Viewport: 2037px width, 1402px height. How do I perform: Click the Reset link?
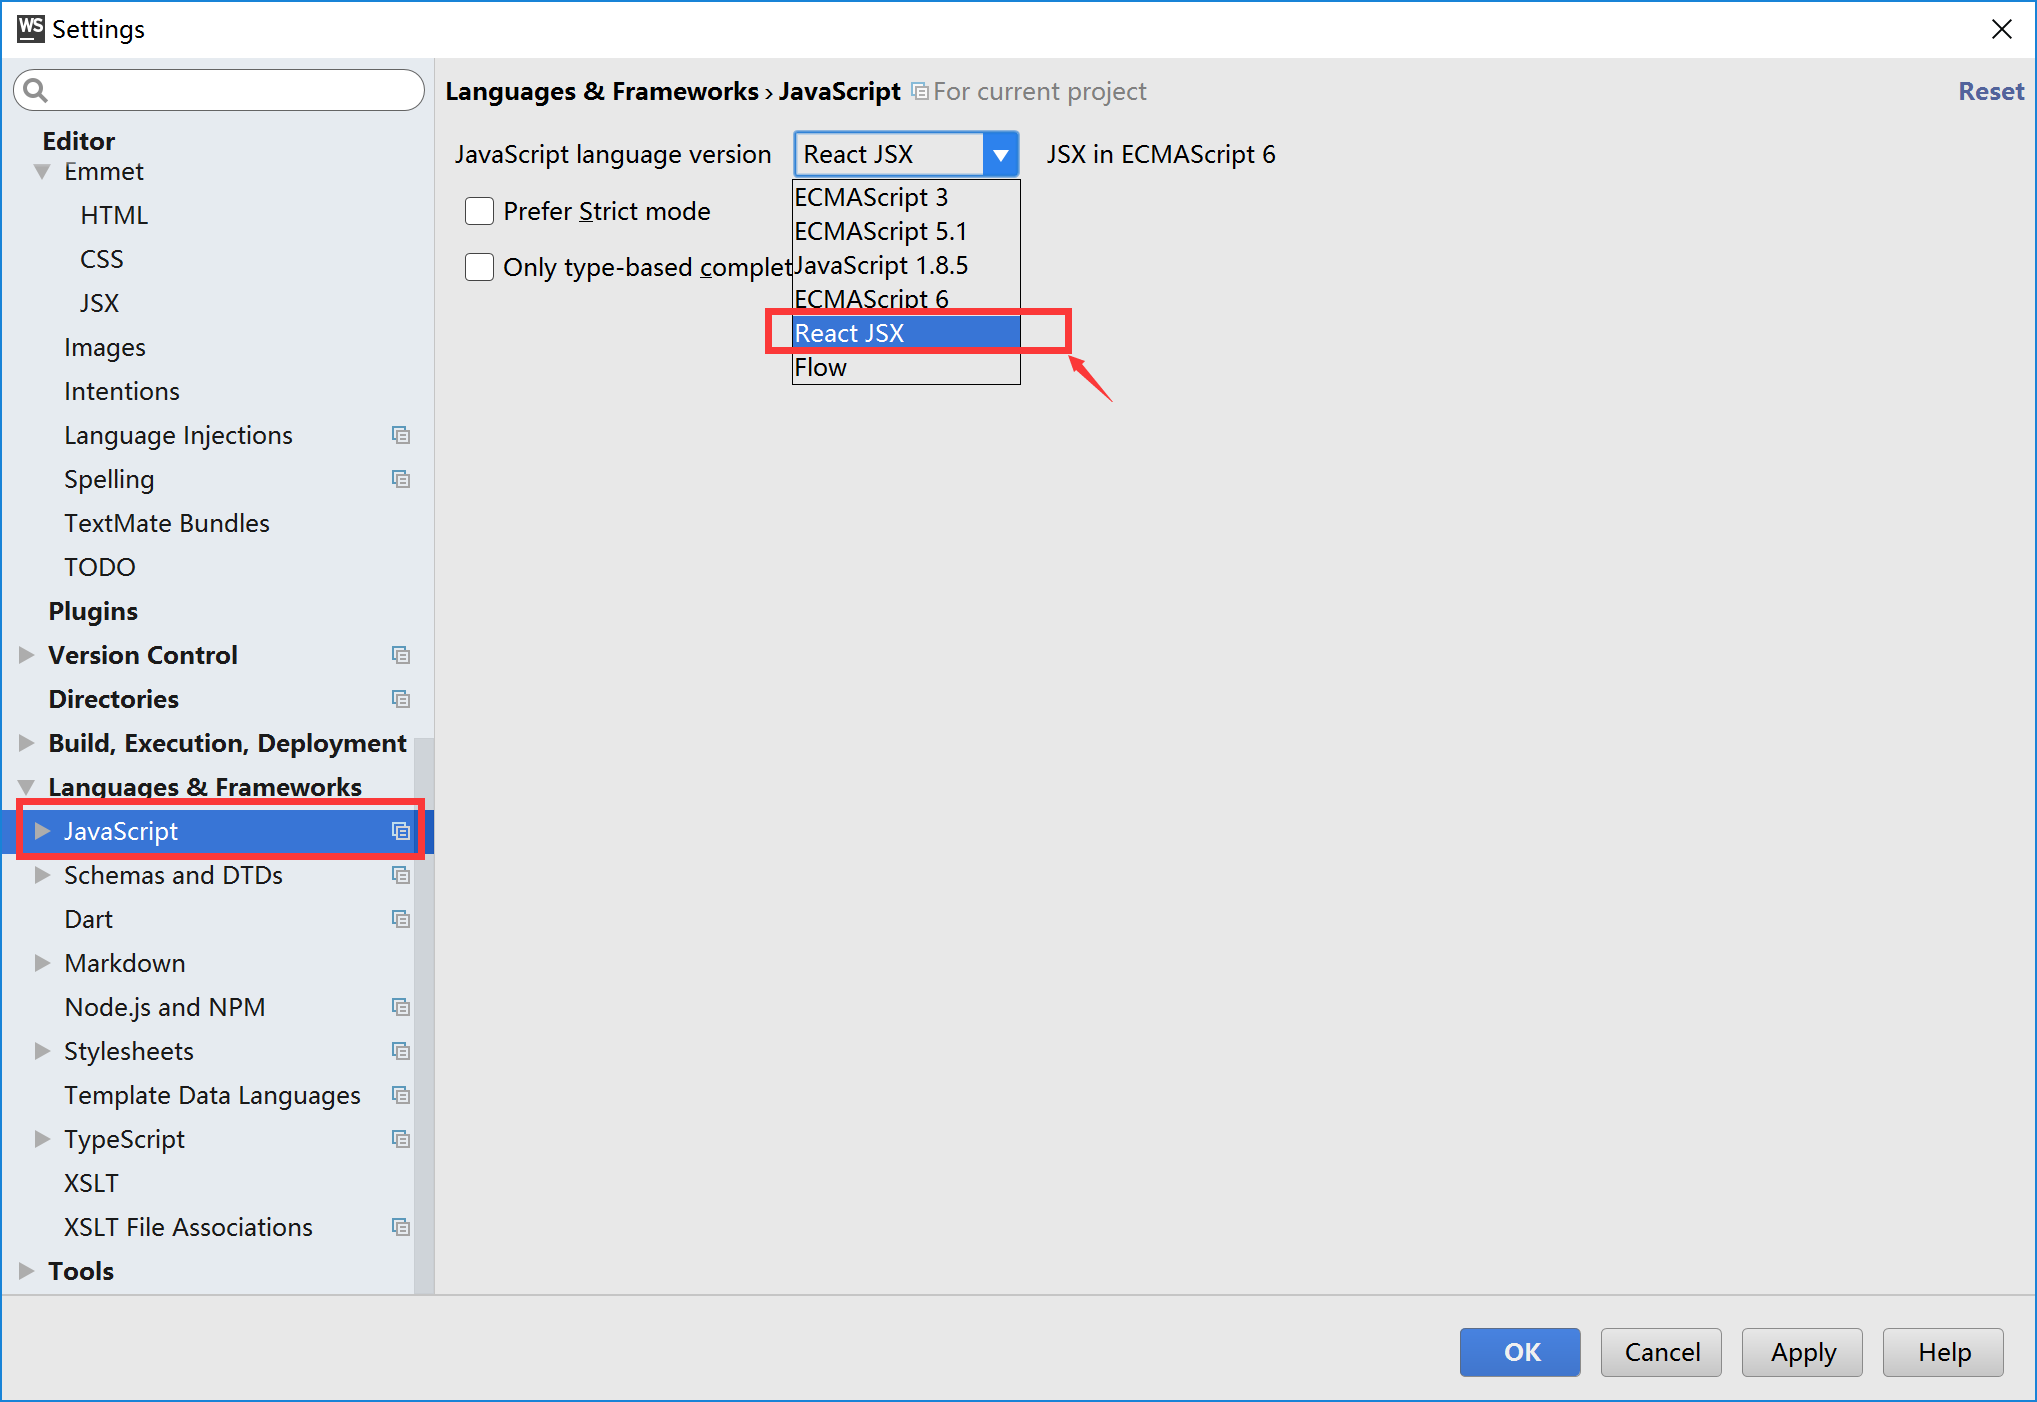[x=1990, y=91]
